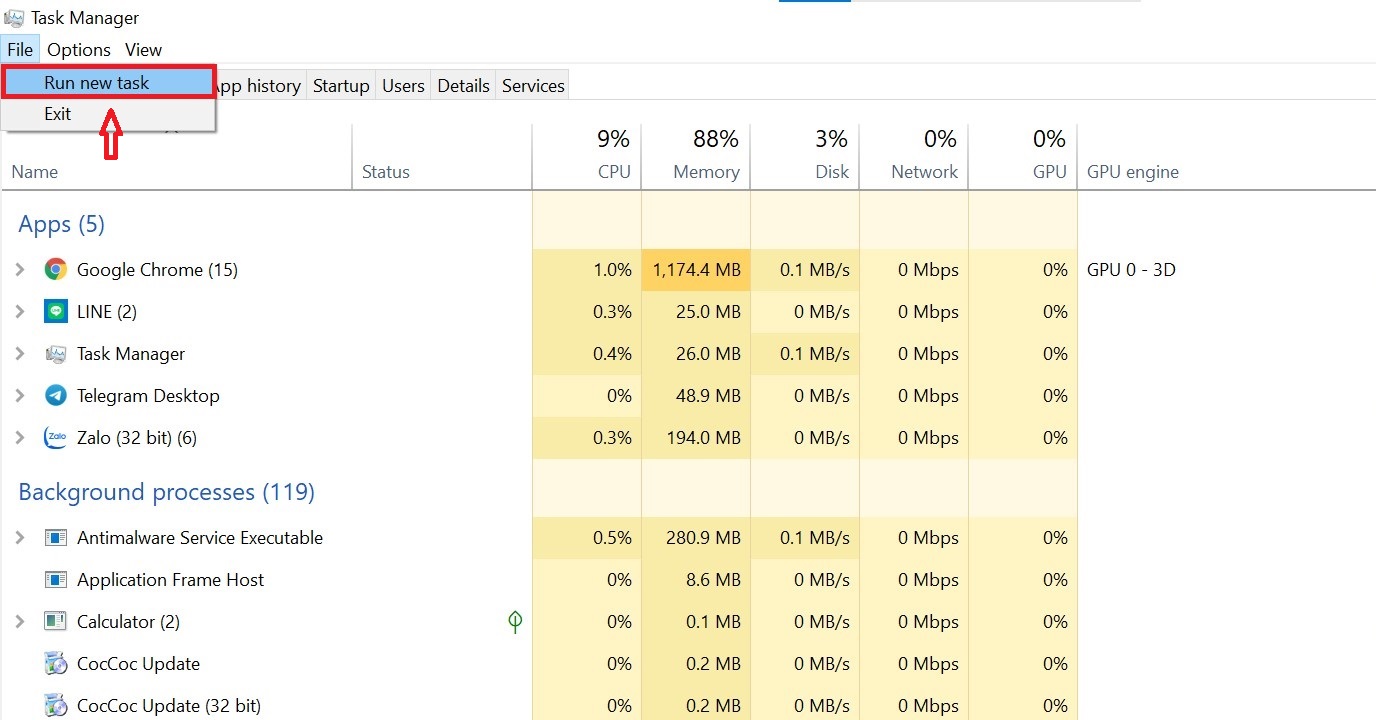Image resolution: width=1376 pixels, height=720 pixels.
Task: Sort processes by CPU column
Action: coord(587,157)
